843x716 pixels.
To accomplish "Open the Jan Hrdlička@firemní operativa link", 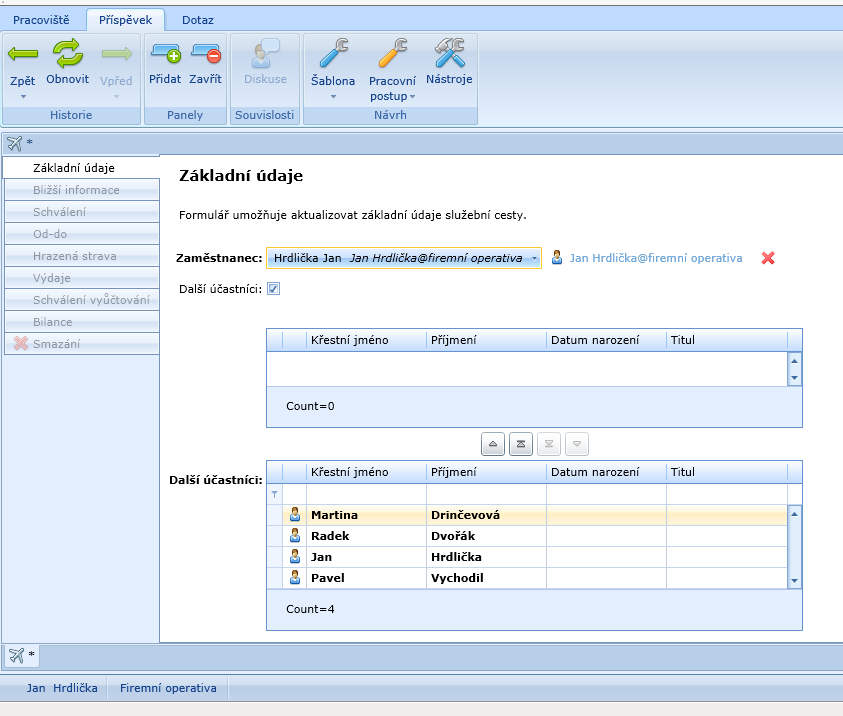I will point(655,258).
